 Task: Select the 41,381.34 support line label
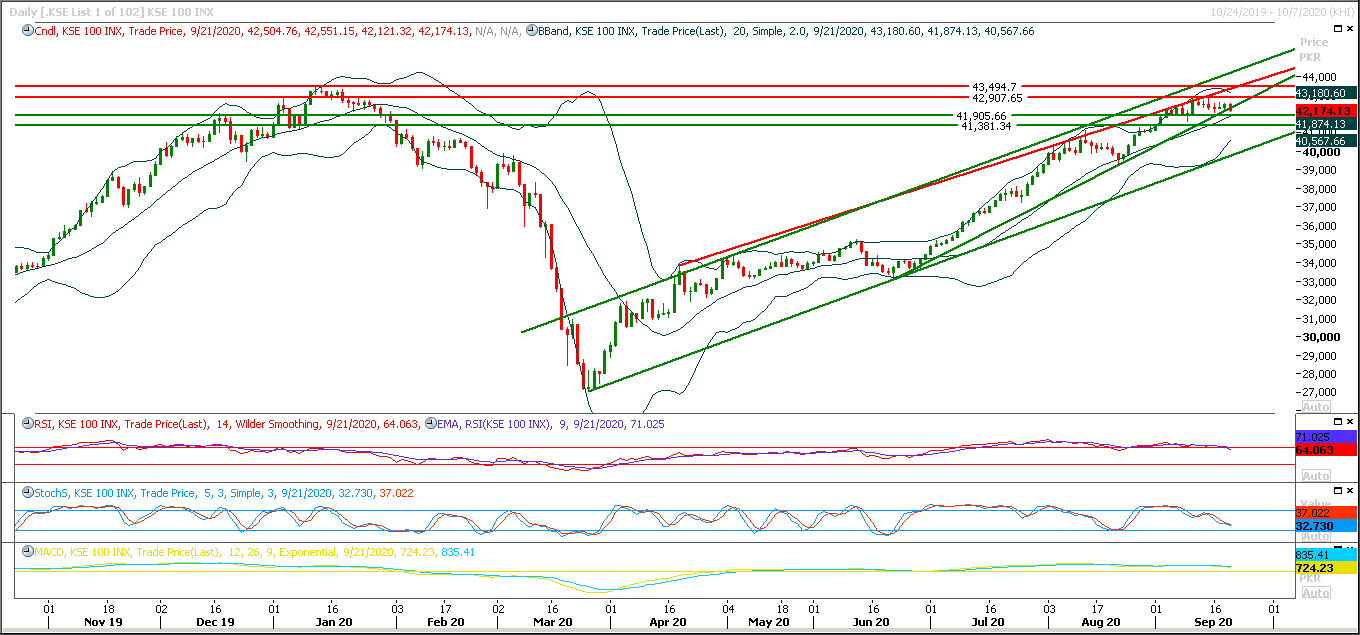pyautogui.click(x=986, y=126)
